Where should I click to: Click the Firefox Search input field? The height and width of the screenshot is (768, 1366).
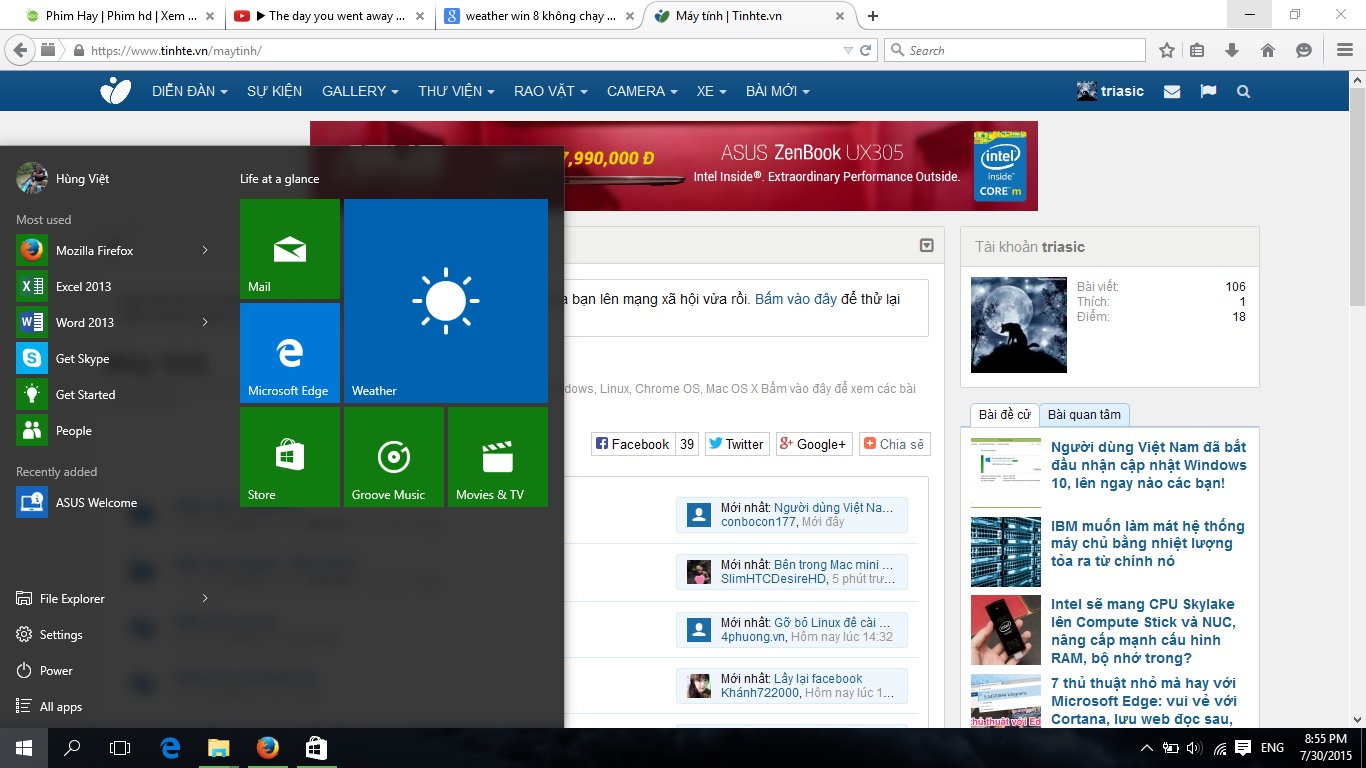tap(1015, 50)
